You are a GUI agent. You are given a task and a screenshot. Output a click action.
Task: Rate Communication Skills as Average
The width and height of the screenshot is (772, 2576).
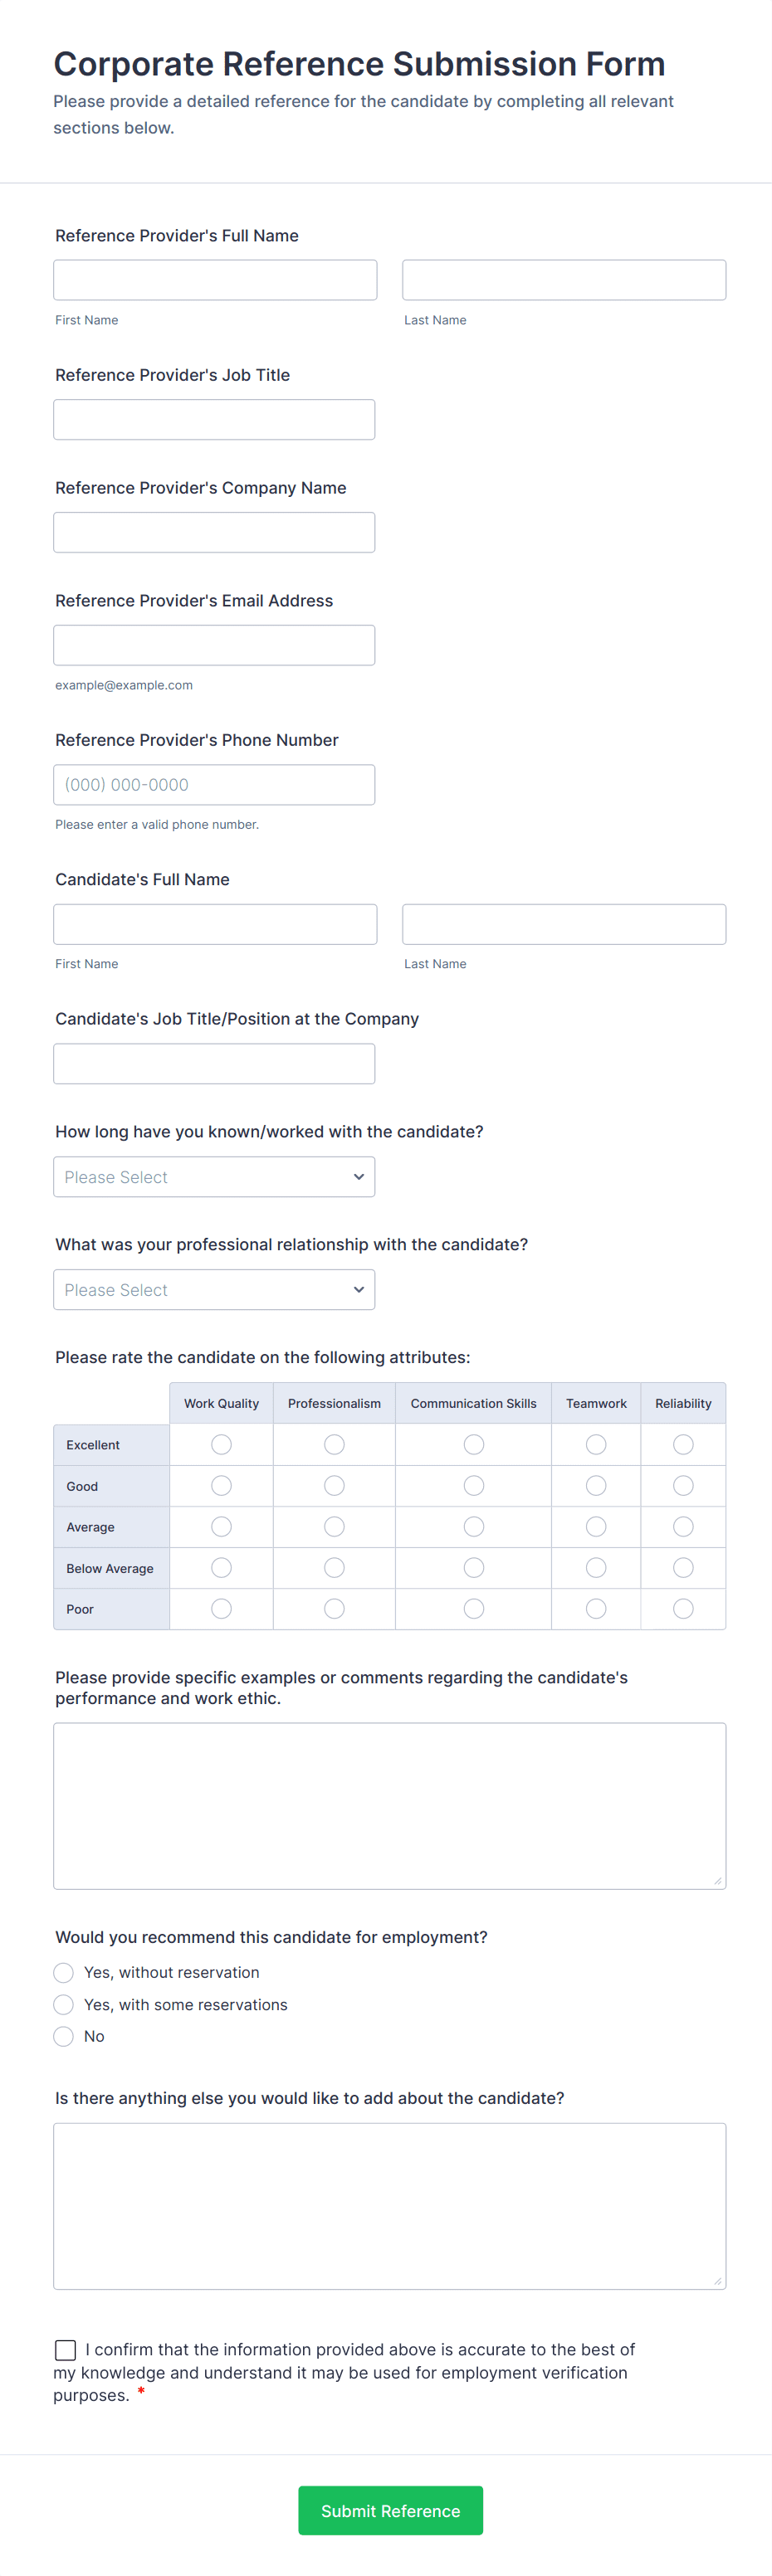pyautogui.click(x=474, y=1527)
